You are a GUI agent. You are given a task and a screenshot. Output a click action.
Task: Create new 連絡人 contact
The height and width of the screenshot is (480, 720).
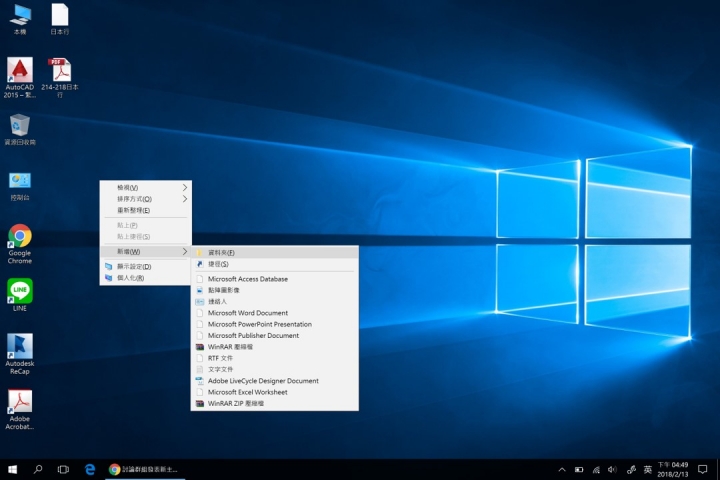pyautogui.click(x=275, y=301)
